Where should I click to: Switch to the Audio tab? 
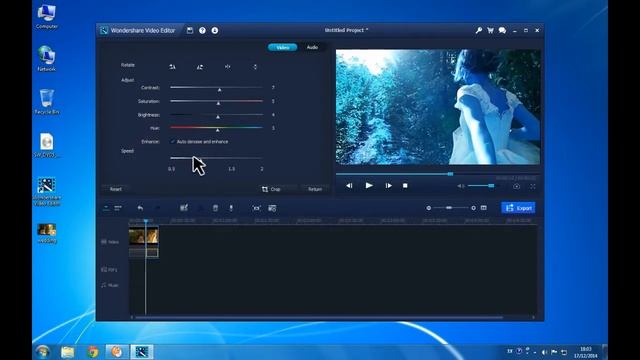312,47
